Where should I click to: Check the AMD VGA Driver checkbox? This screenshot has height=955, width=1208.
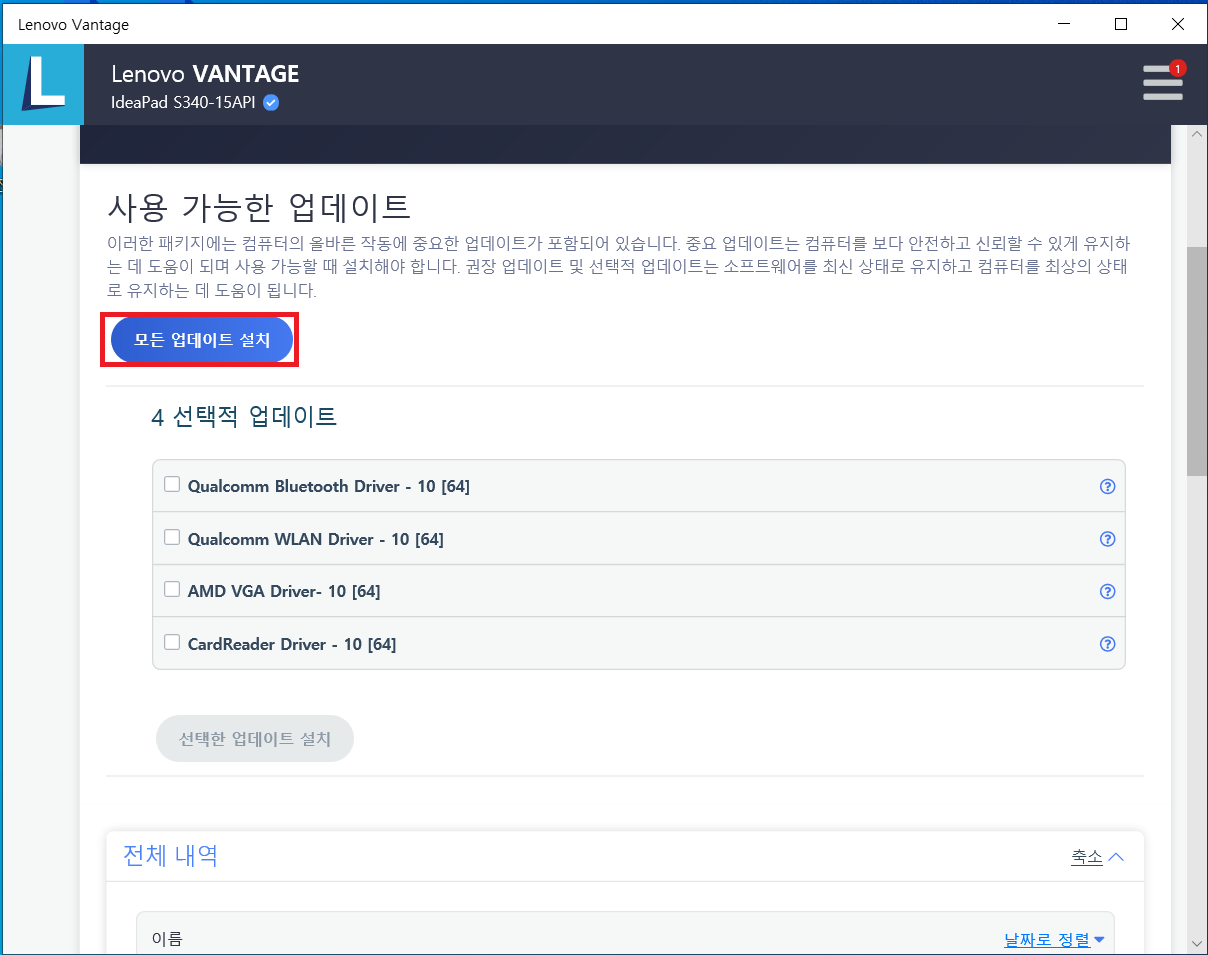pyautogui.click(x=172, y=589)
